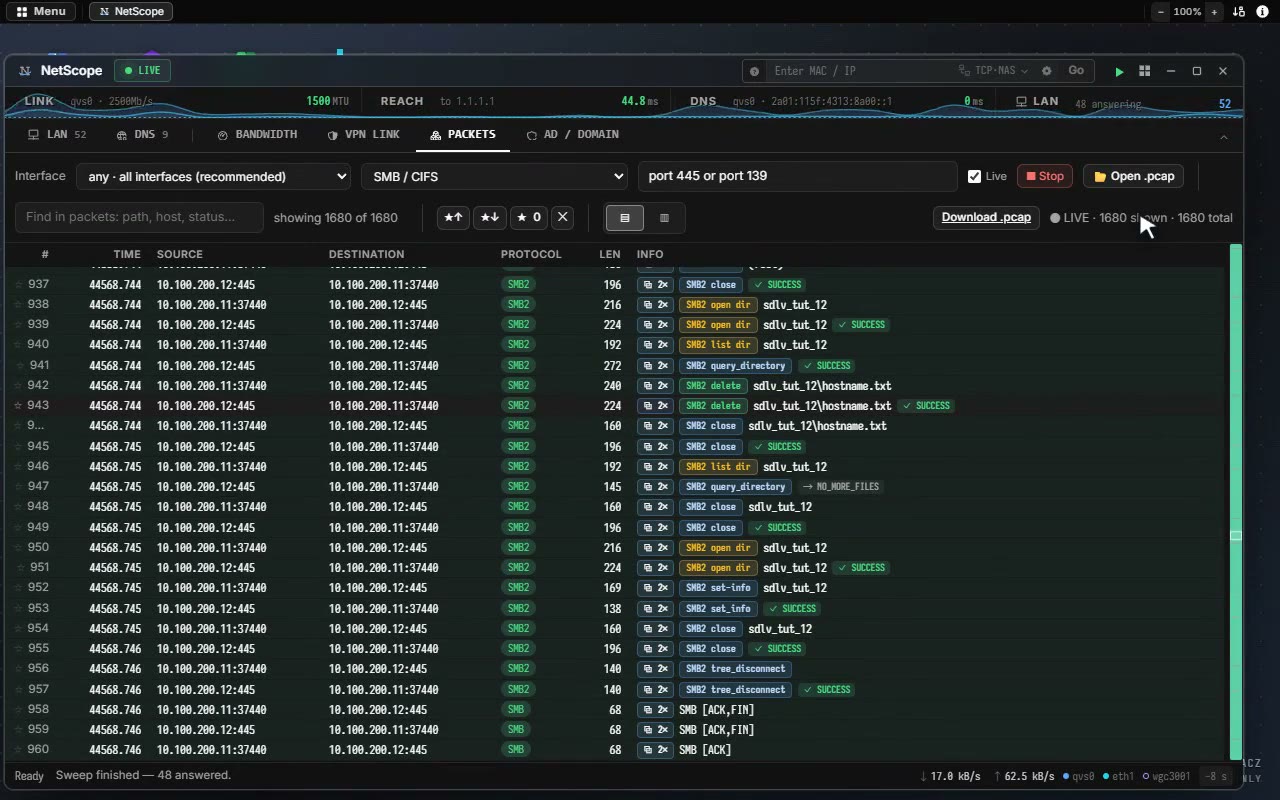Image resolution: width=1280 pixels, height=800 pixels.
Task: Zoom out with the minus icon
Action: pyautogui.click(x=1161, y=12)
